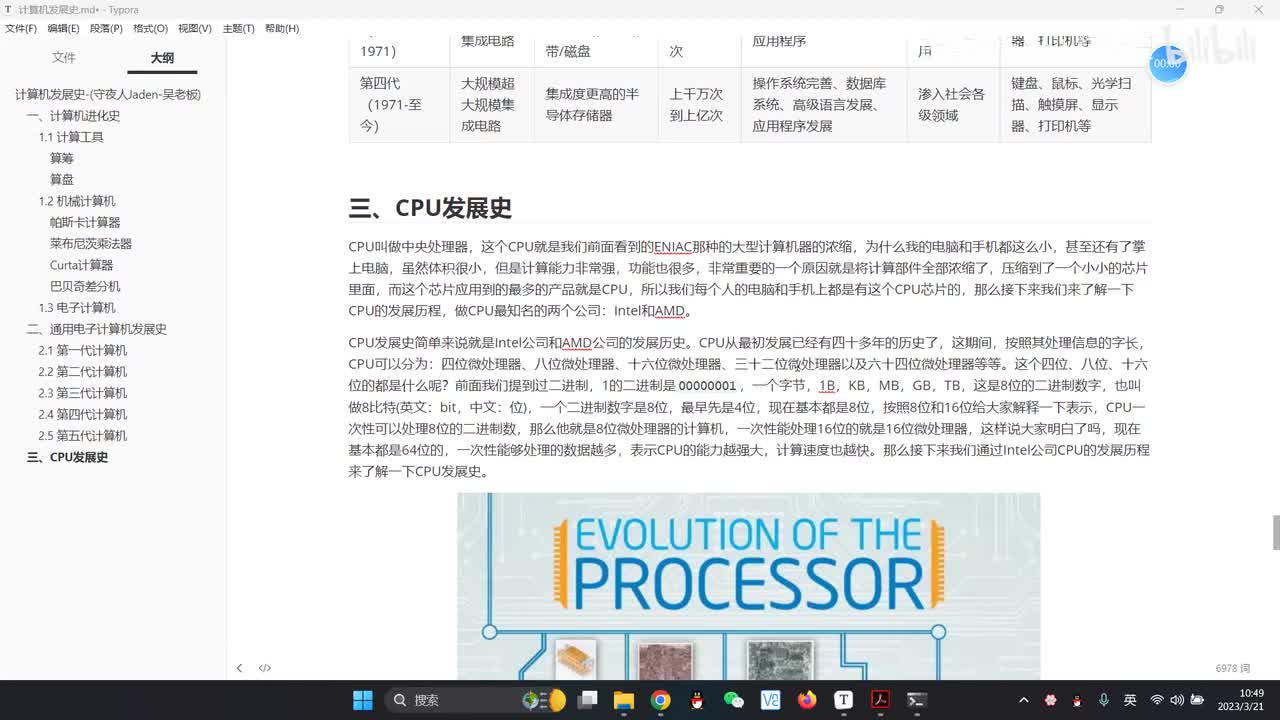This screenshot has width=1280, height=720.
Task: Go to outline item 帕斯卡计算器
Action: pyautogui.click(x=85, y=222)
